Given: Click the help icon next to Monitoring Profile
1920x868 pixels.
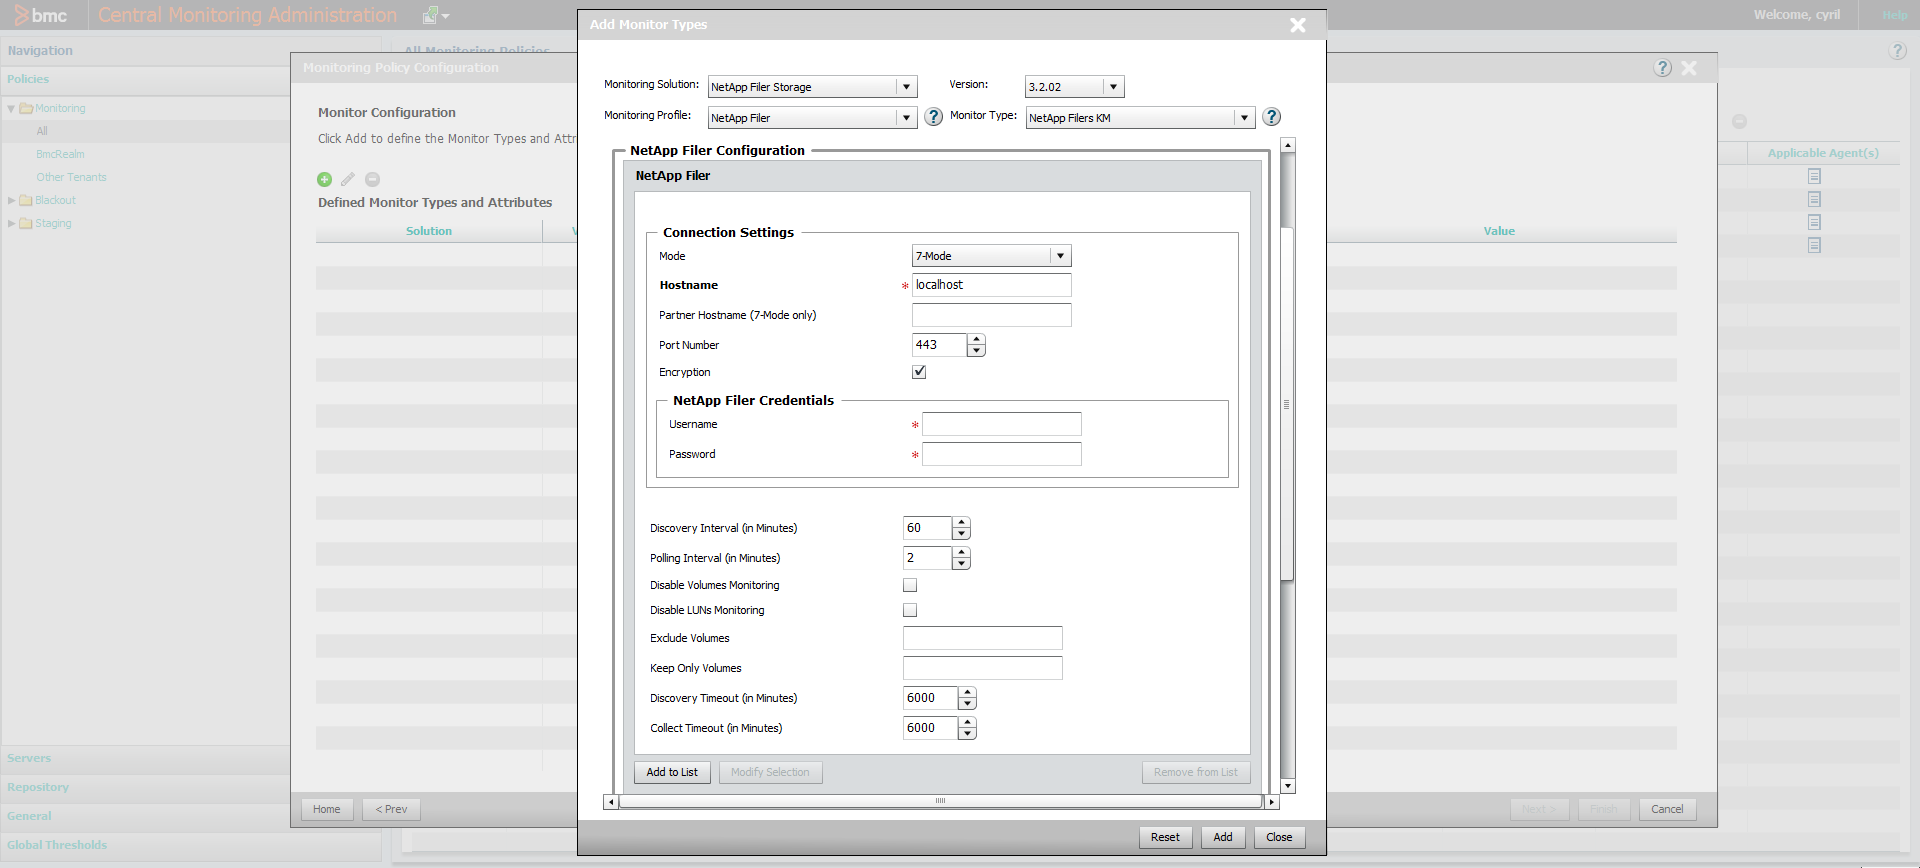Looking at the screenshot, I should [x=933, y=117].
